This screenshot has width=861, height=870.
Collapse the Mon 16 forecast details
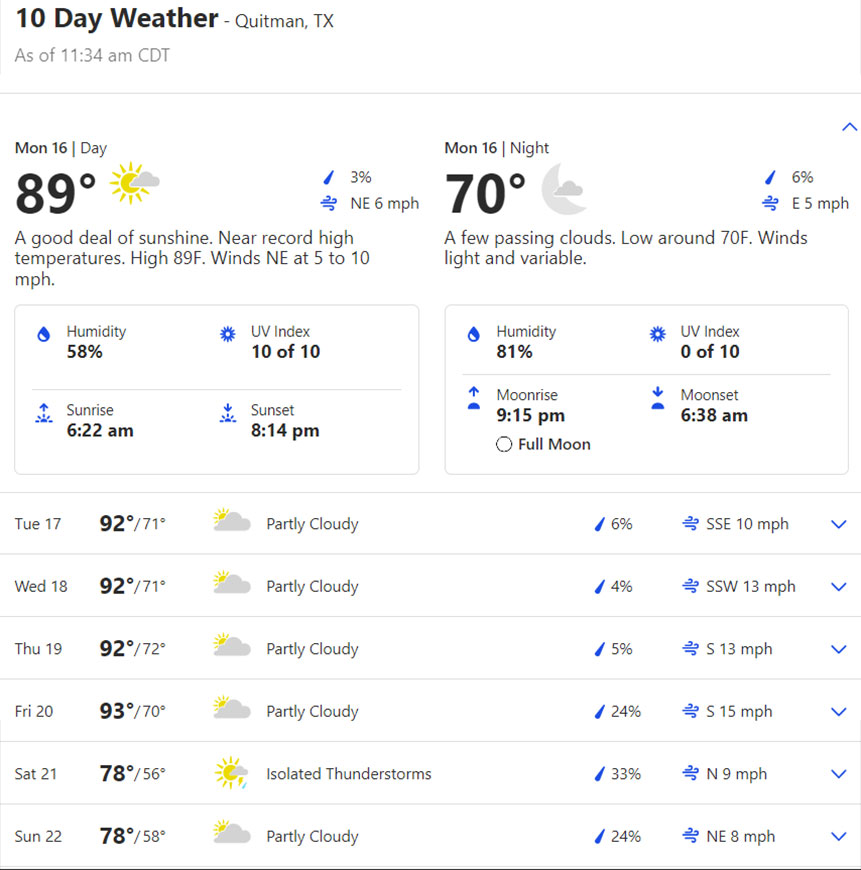[849, 127]
